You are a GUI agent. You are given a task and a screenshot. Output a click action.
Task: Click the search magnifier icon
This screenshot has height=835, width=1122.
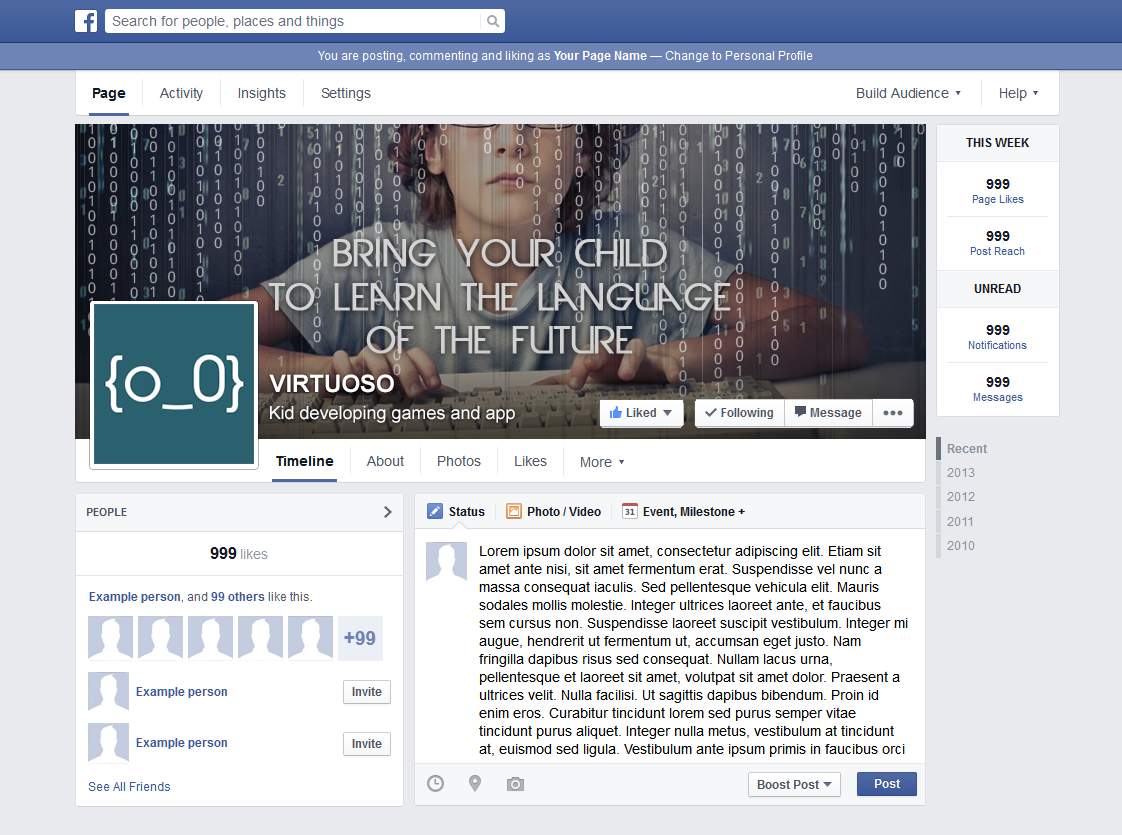493,21
